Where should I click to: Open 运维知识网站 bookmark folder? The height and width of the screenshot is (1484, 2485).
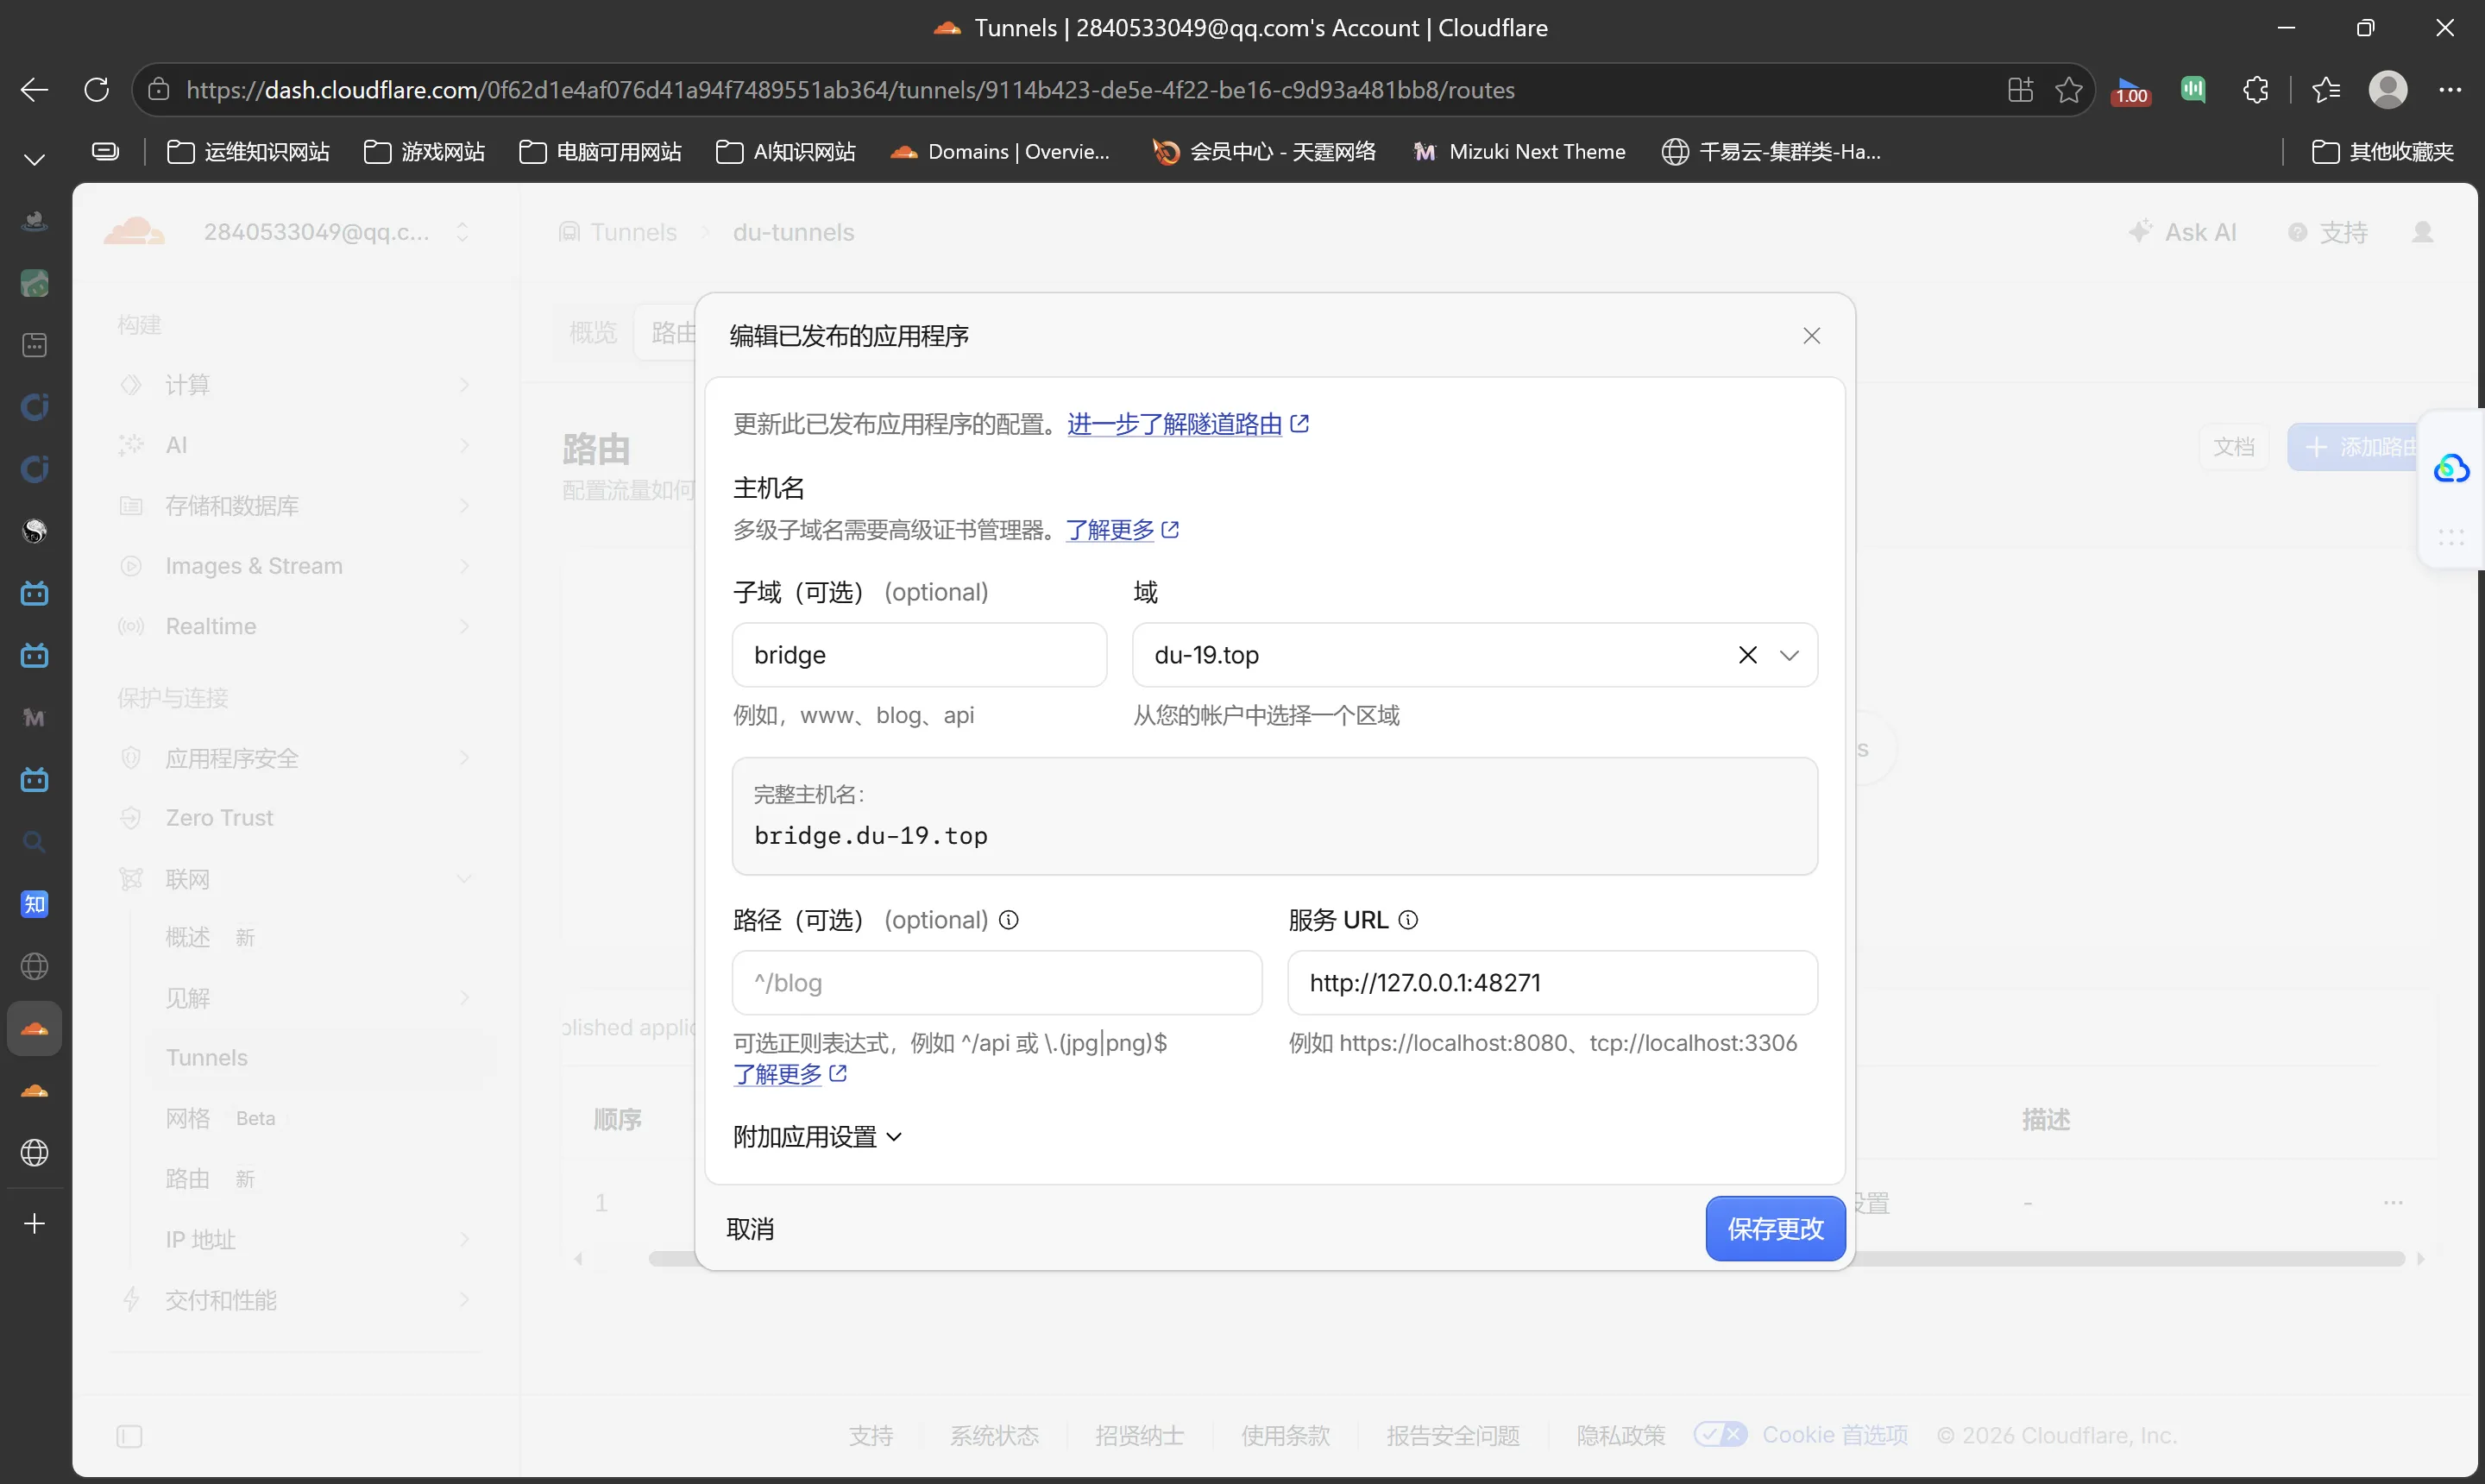[x=248, y=152]
